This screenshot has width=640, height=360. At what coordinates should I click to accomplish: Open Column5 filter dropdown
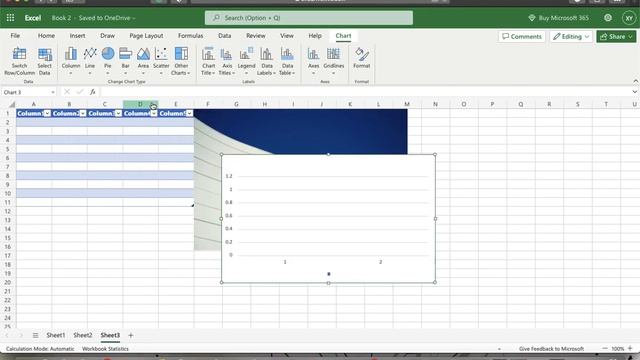click(x=189, y=113)
